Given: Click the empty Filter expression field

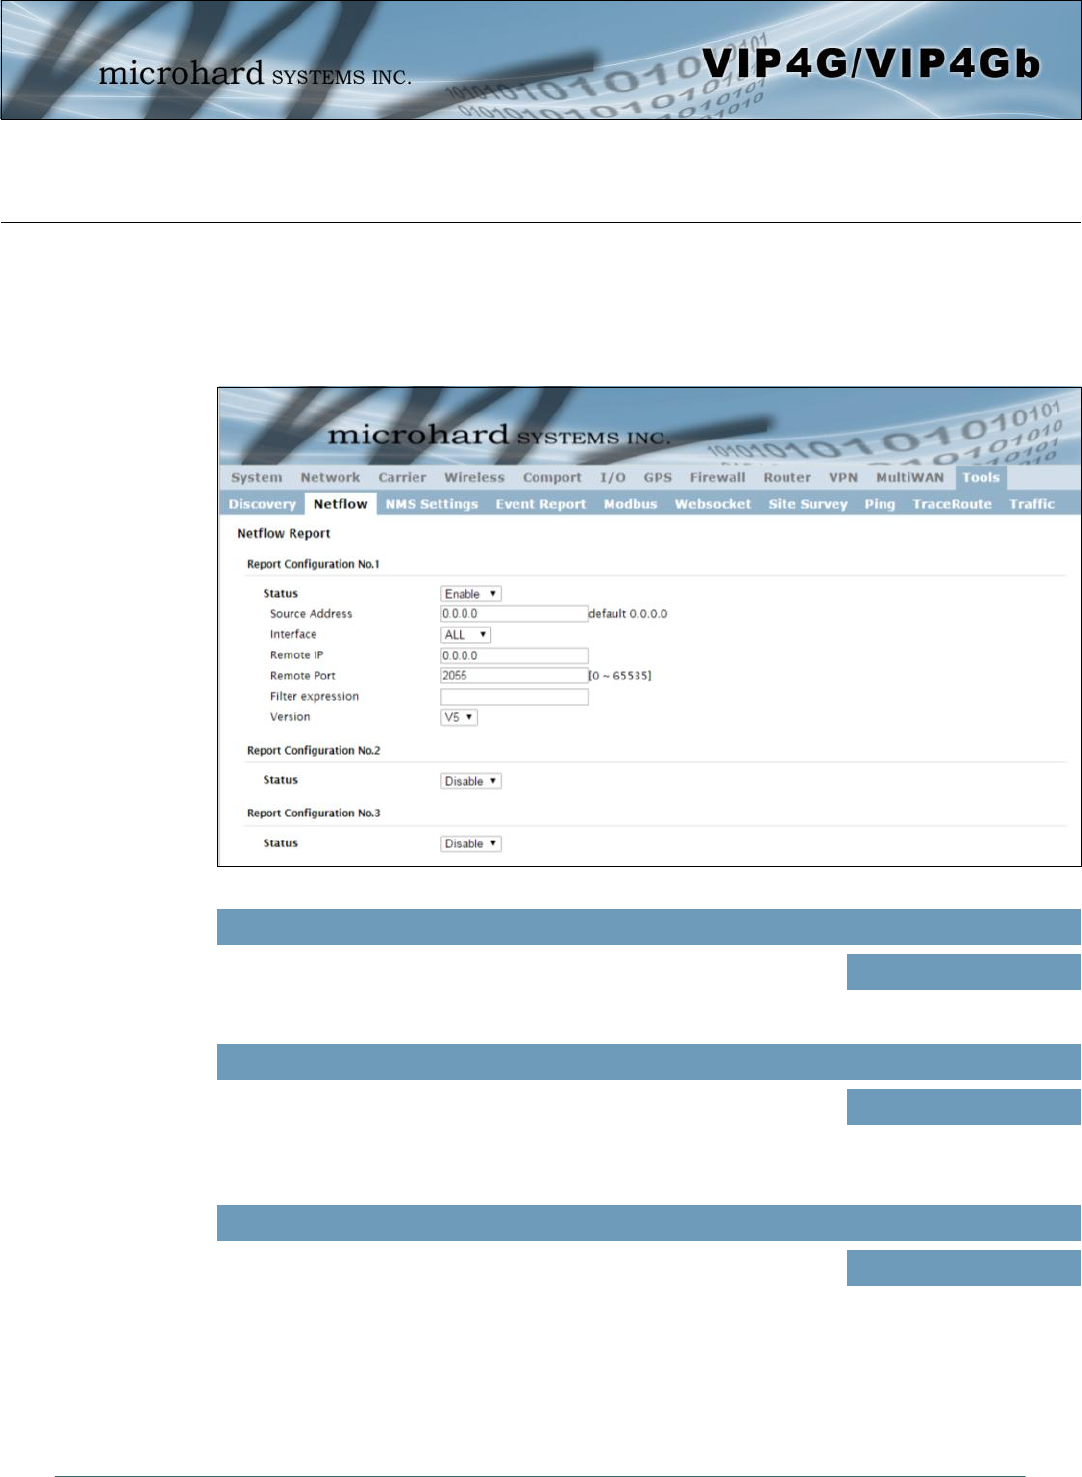Looking at the screenshot, I should point(514,697).
